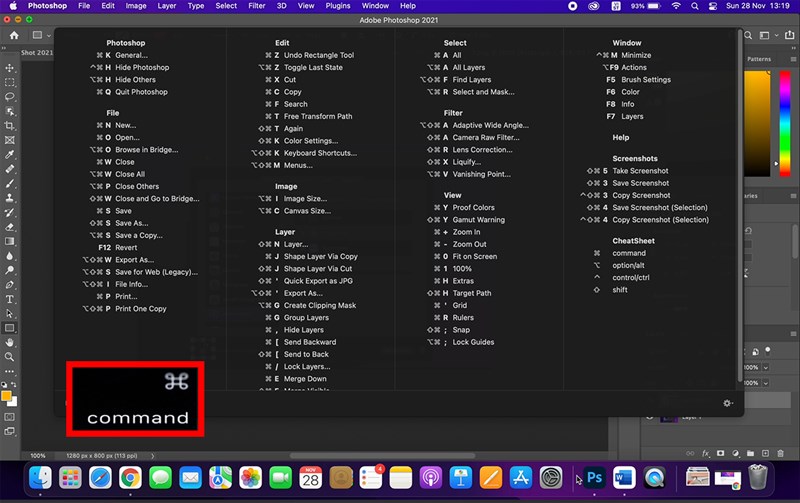
Task: Click the orange foreground color swatch
Action: click(x=7, y=396)
